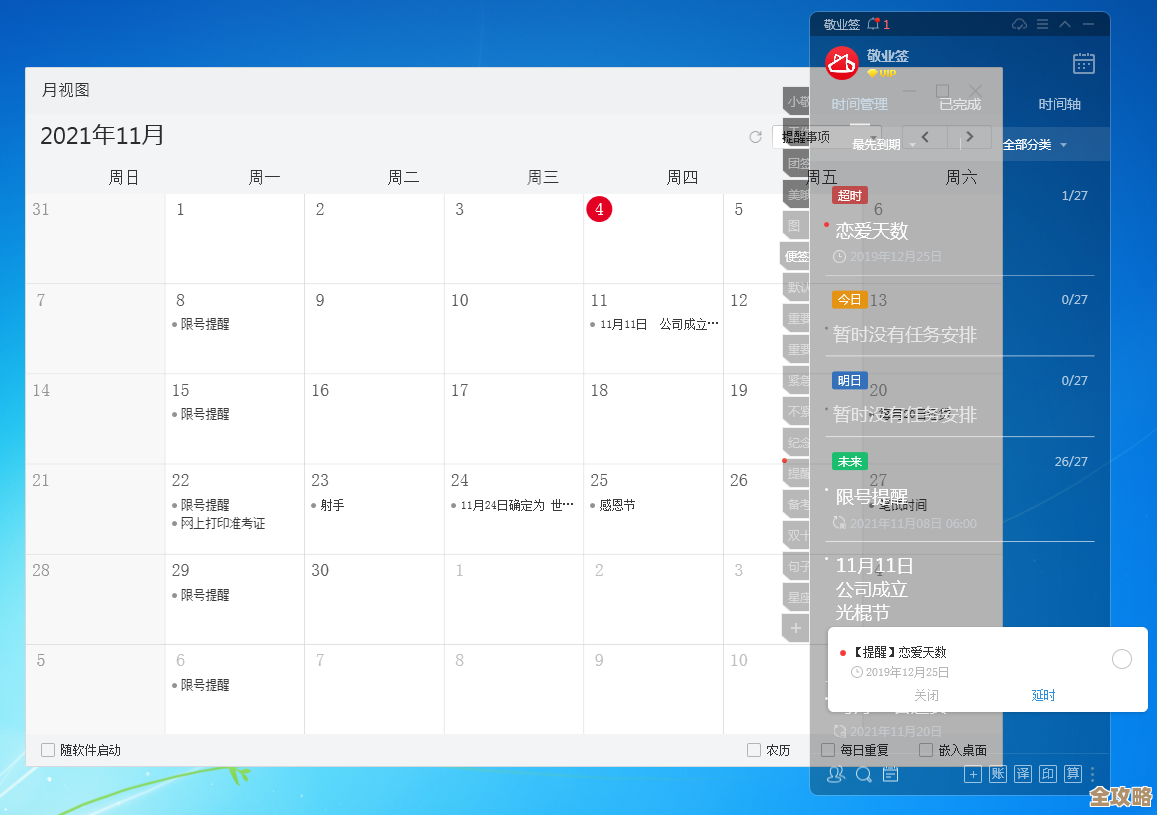Click 延时 to postpone the 恋爱天数 reminder
This screenshot has width=1157, height=815.
1043,694
